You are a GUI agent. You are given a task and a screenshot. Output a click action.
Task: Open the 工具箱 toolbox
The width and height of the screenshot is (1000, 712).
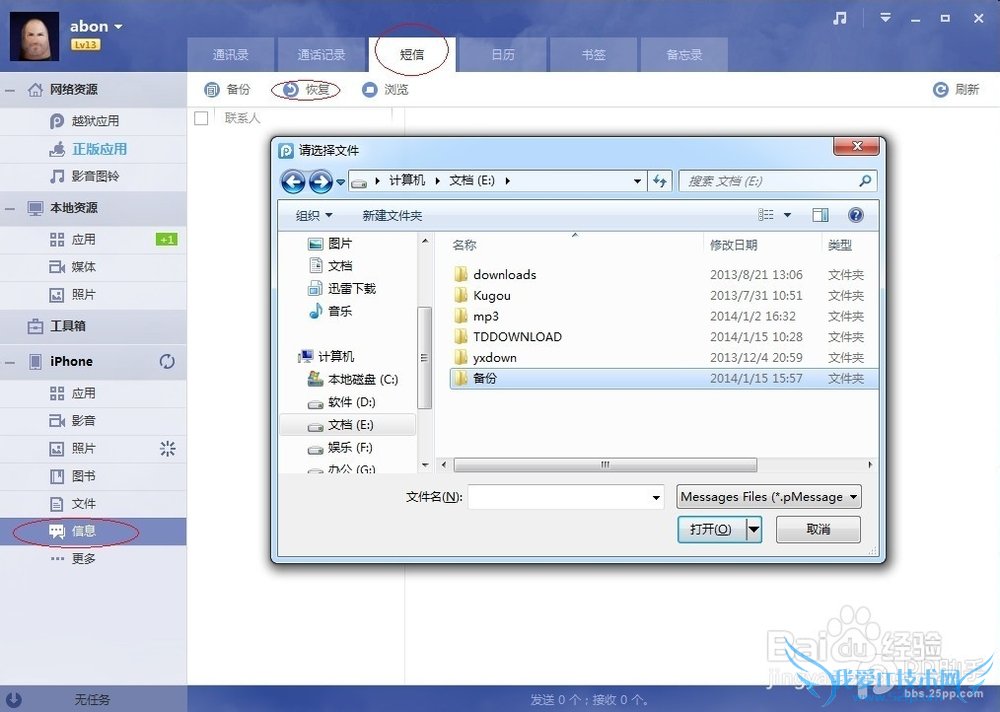click(x=93, y=326)
